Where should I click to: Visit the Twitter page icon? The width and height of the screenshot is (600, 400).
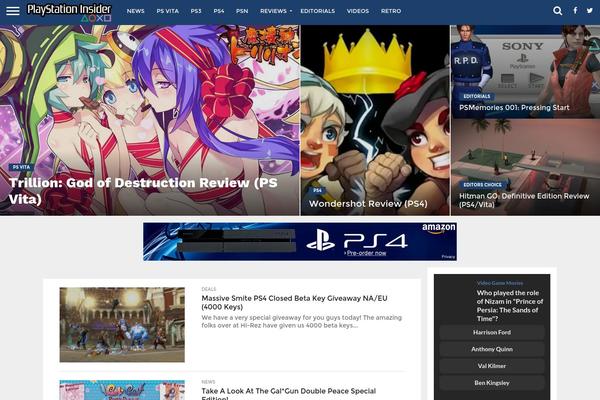pyautogui.click(x=590, y=11)
